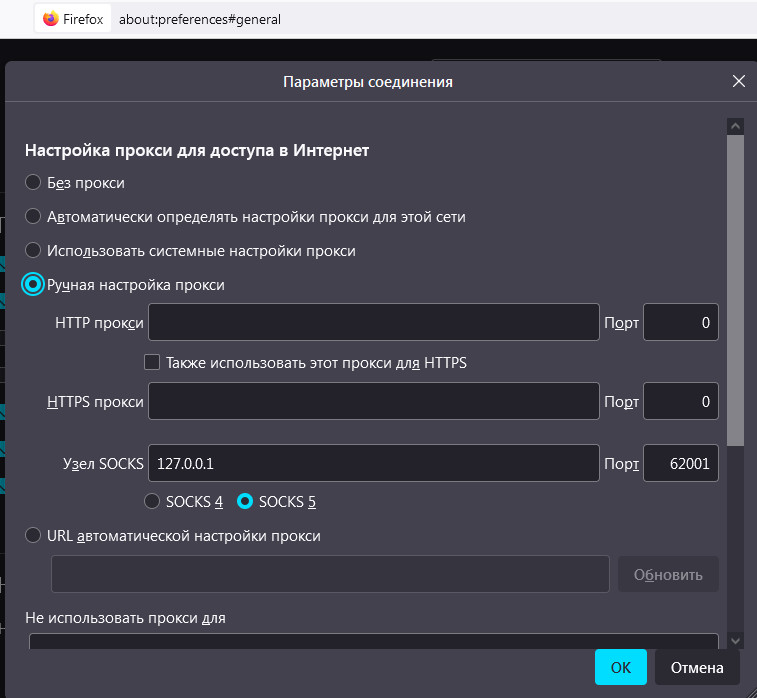Click the HTTP proxy port field

(680, 323)
